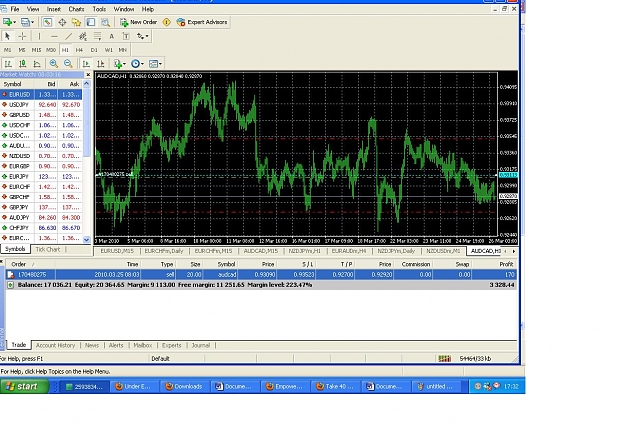Select the Crosshair tool
Screen dimensions: 625x432
pos(22,36)
